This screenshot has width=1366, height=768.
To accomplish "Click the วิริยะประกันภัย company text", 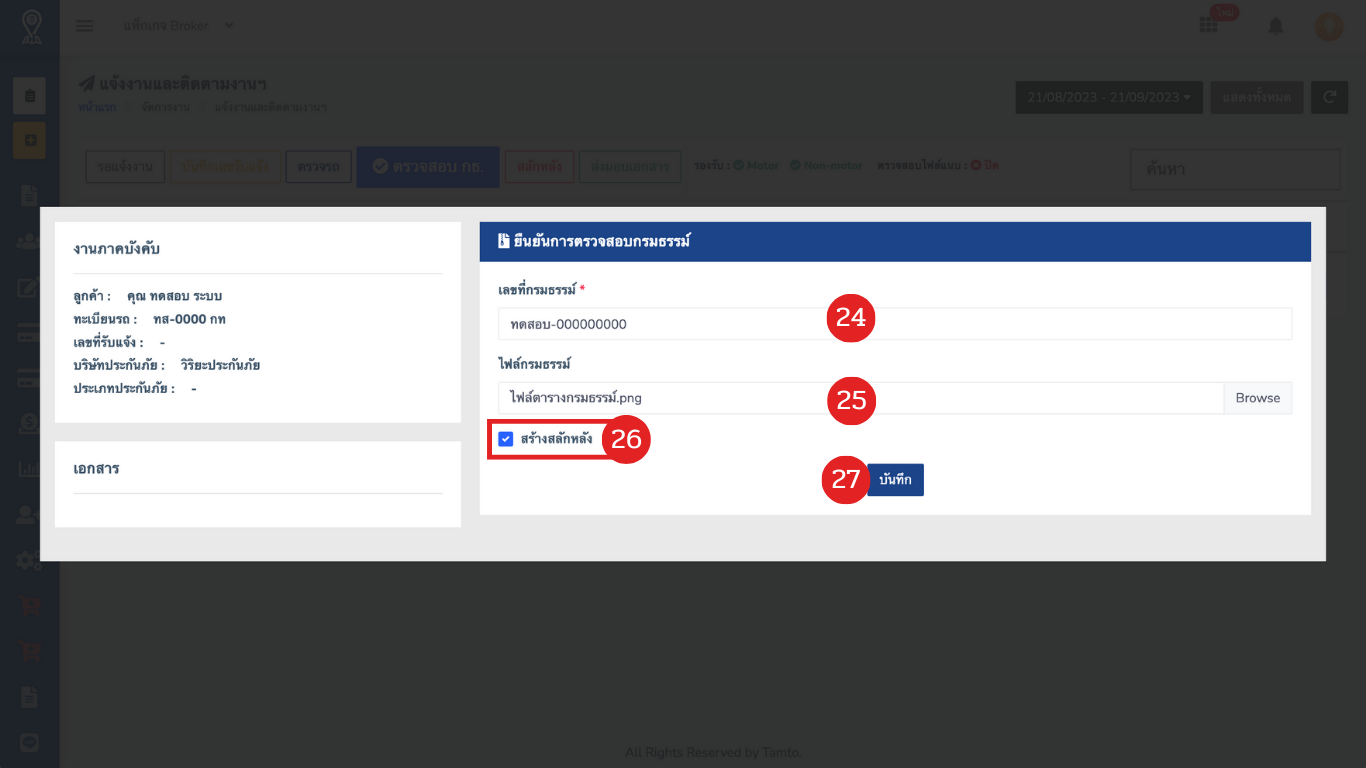I will (220, 365).
